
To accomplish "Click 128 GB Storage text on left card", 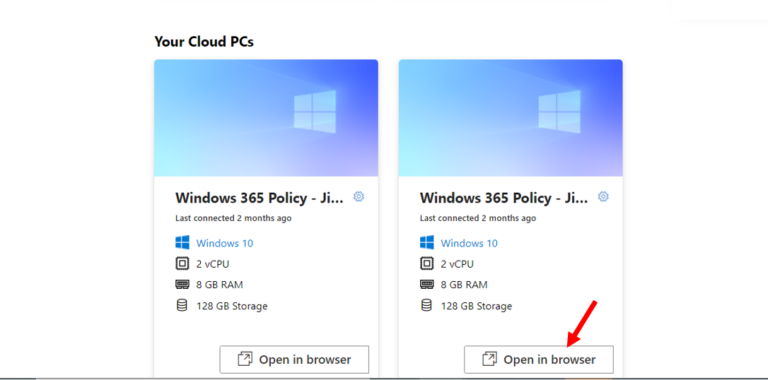I will (x=232, y=307).
